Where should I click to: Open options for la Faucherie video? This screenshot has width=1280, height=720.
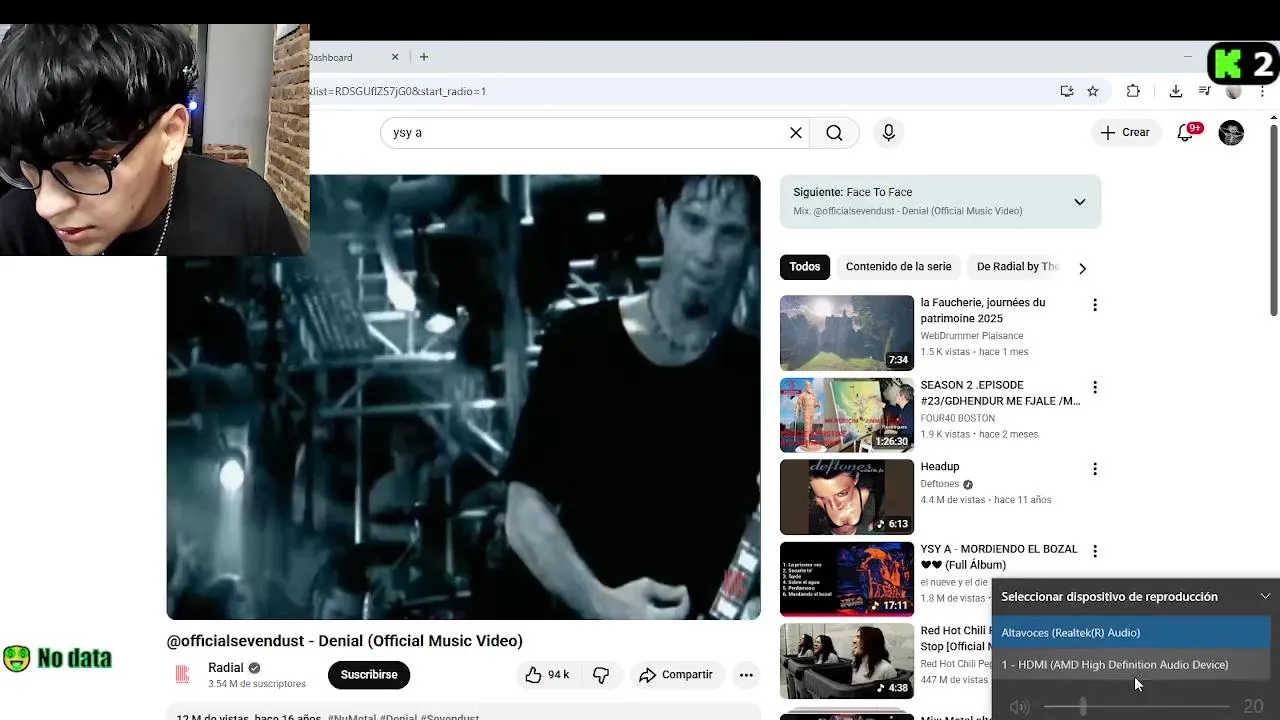tap(1094, 305)
